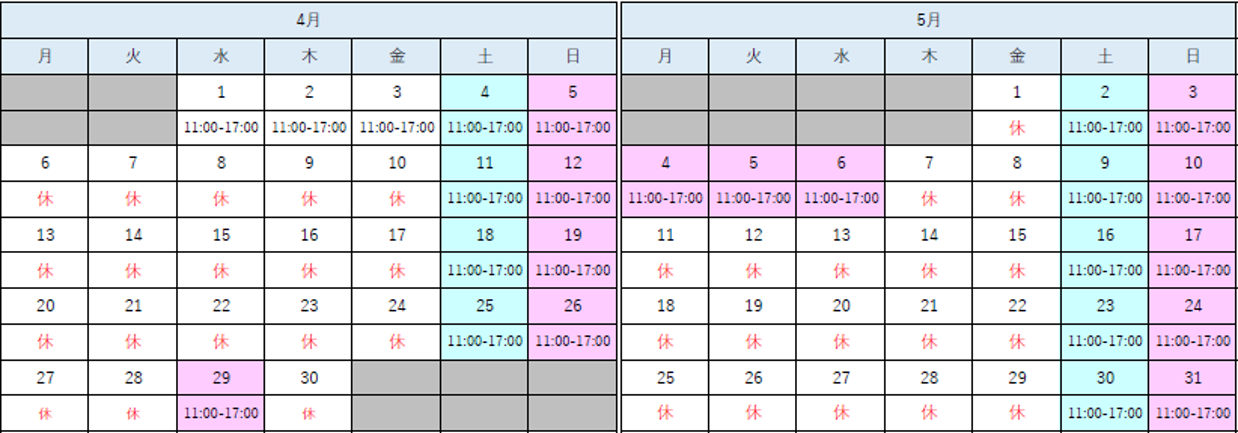The height and width of the screenshot is (433, 1238).
Task: Click the 5月 month header
Action: (x=929, y=19)
